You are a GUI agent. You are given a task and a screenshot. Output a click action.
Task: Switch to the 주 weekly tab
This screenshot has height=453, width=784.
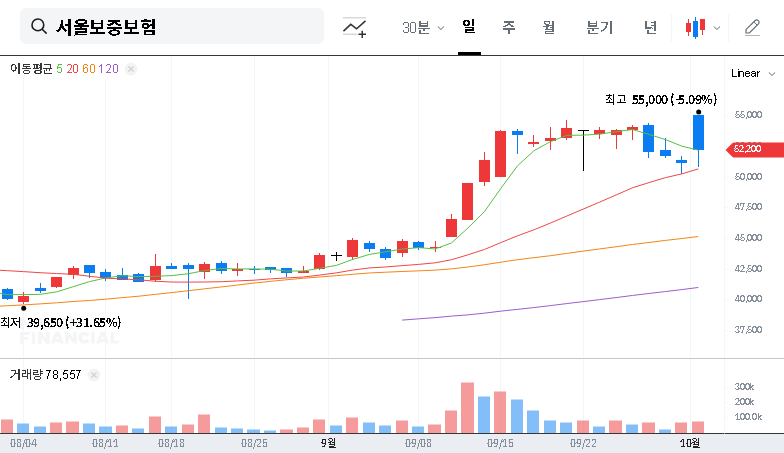tap(508, 28)
